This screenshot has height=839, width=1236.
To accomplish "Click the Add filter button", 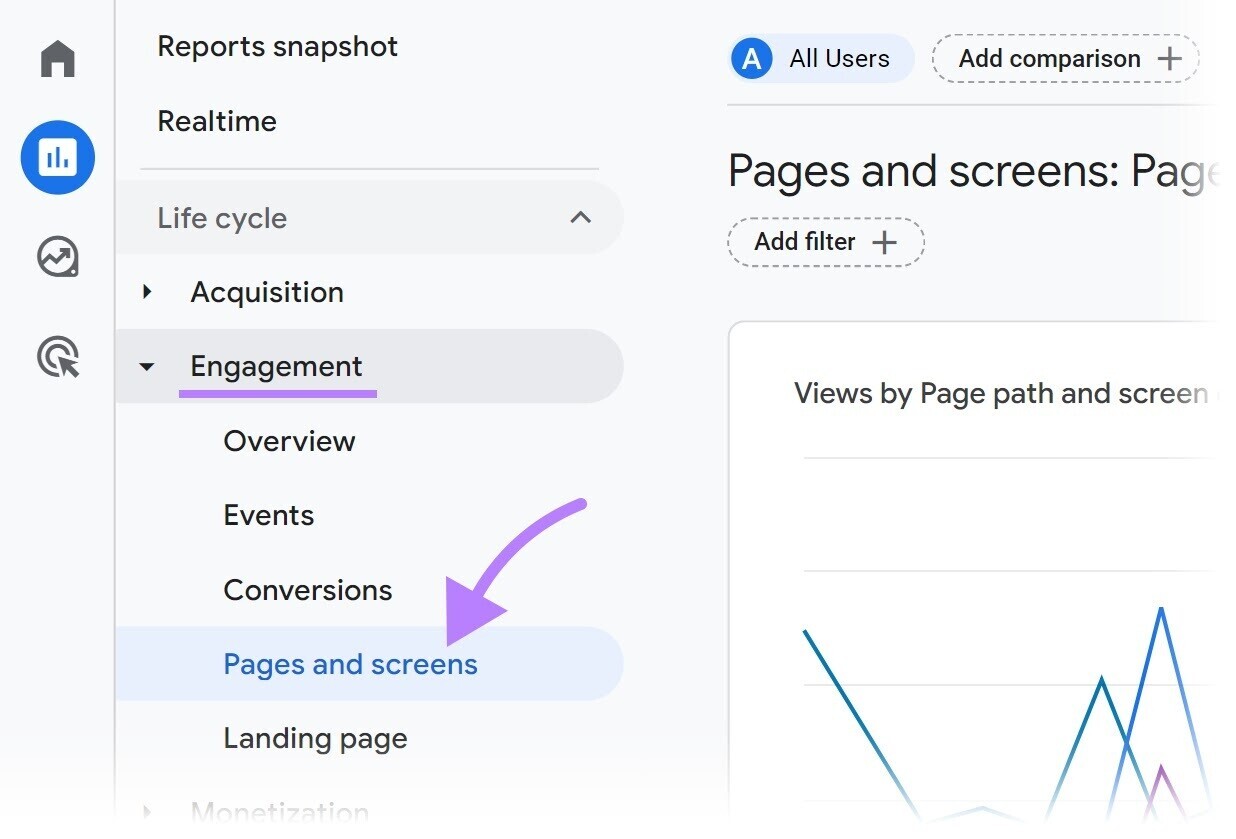I will click(x=825, y=241).
